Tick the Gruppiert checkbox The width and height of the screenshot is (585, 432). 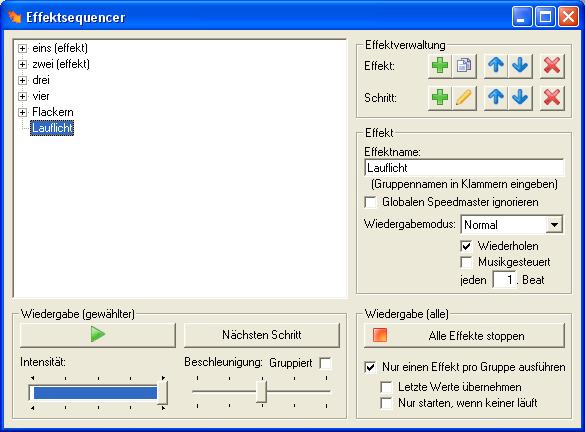click(325, 363)
